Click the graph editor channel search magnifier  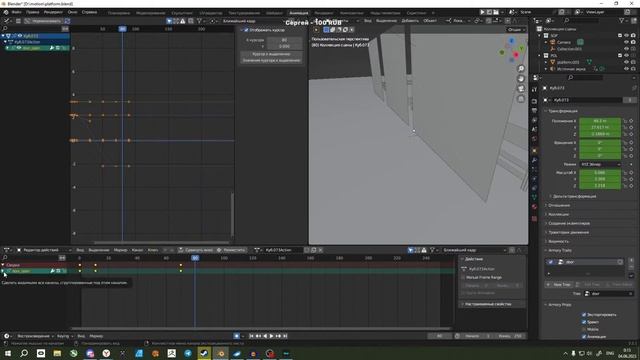(x=5, y=29)
